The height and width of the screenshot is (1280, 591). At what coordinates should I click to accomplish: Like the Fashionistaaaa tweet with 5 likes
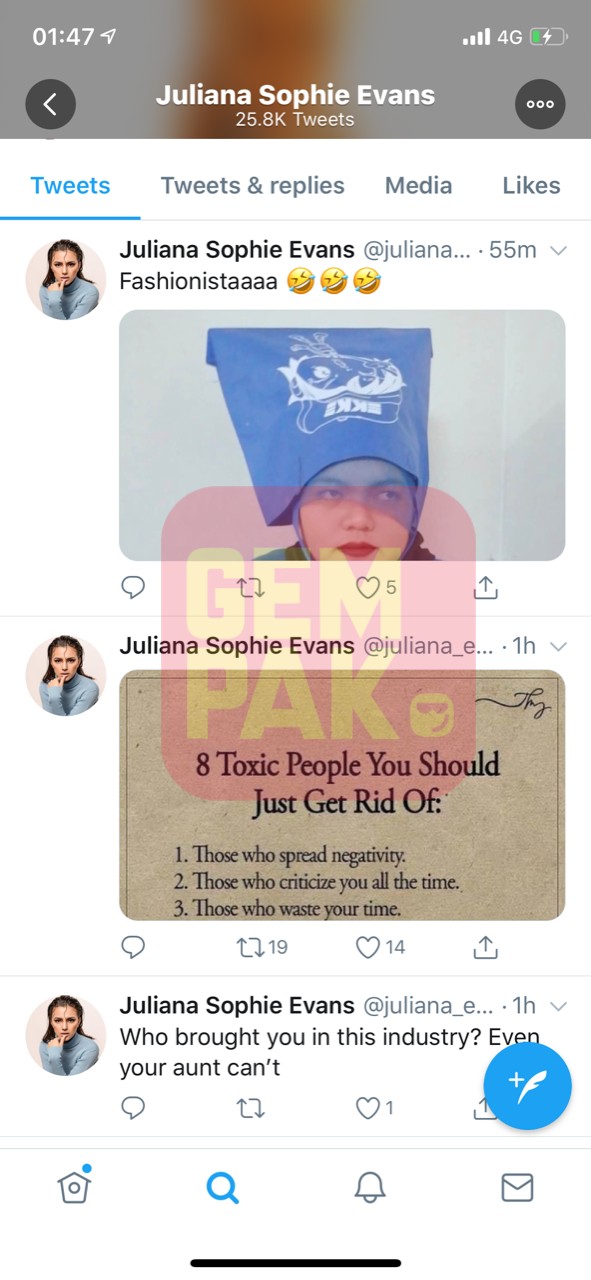click(376, 588)
